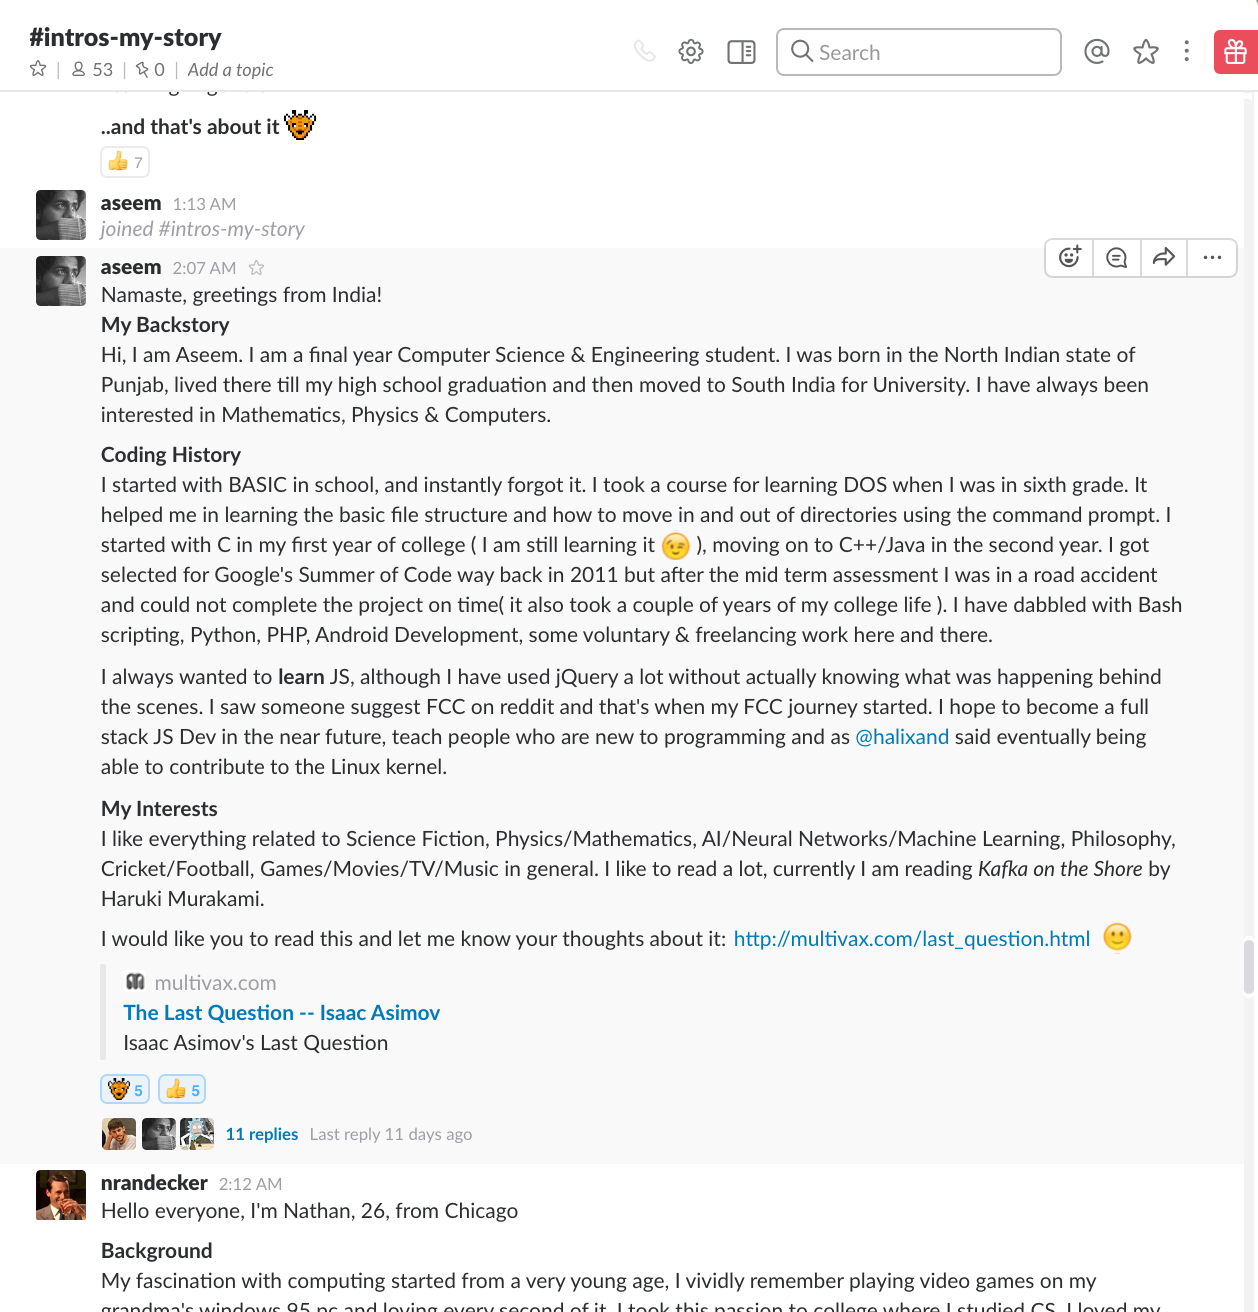This screenshot has width=1258, height=1312.
Task: Focus the Search input field
Action: [918, 52]
